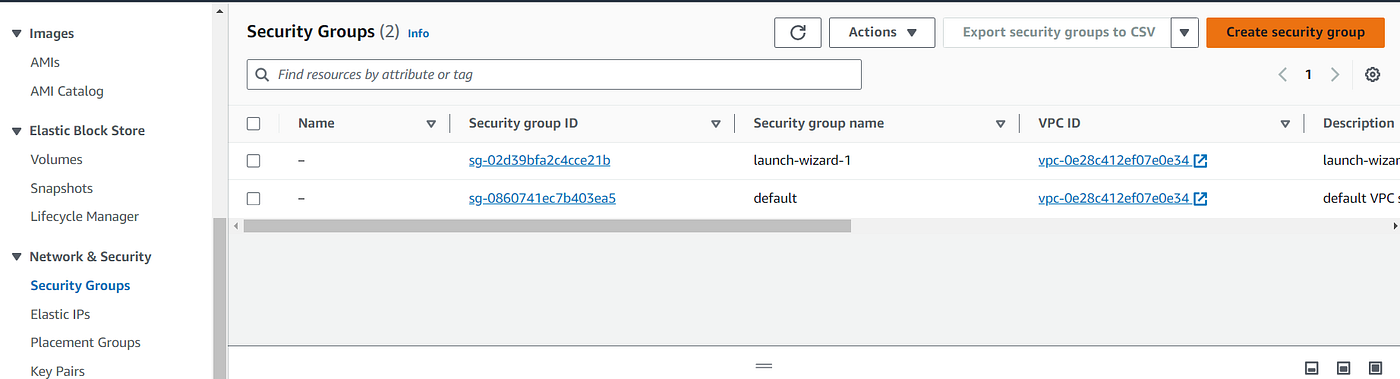This screenshot has height=379, width=1400.
Task: Click Create security group button
Action: point(1295,32)
